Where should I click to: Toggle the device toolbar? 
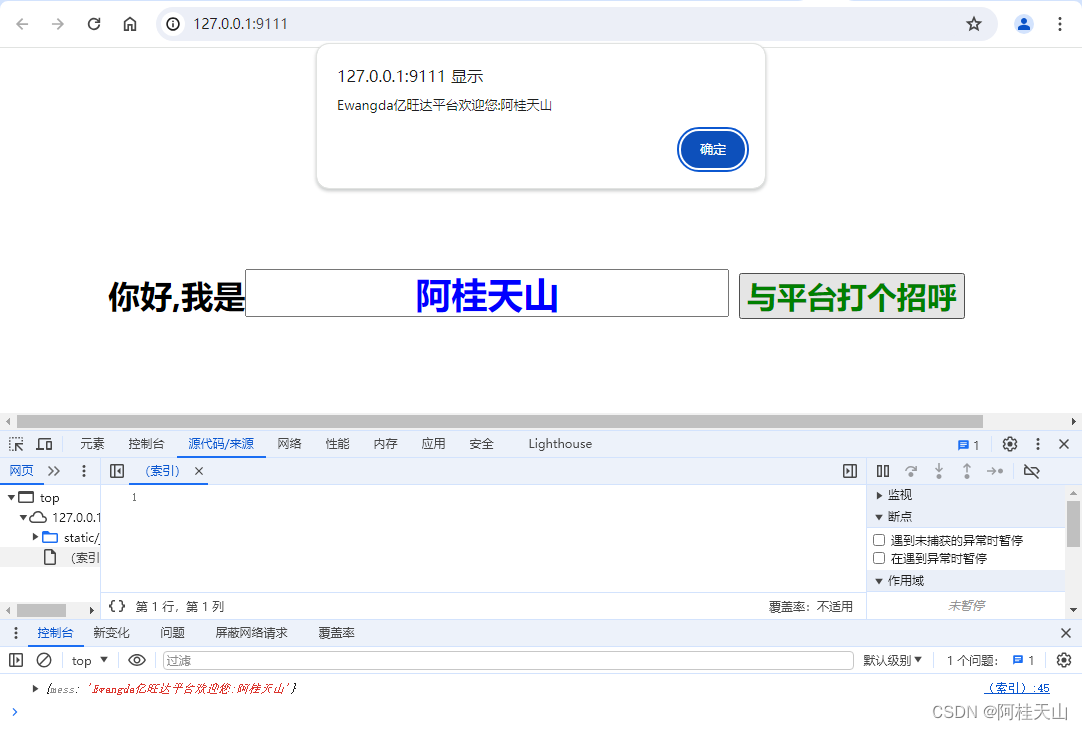(43, 443)
